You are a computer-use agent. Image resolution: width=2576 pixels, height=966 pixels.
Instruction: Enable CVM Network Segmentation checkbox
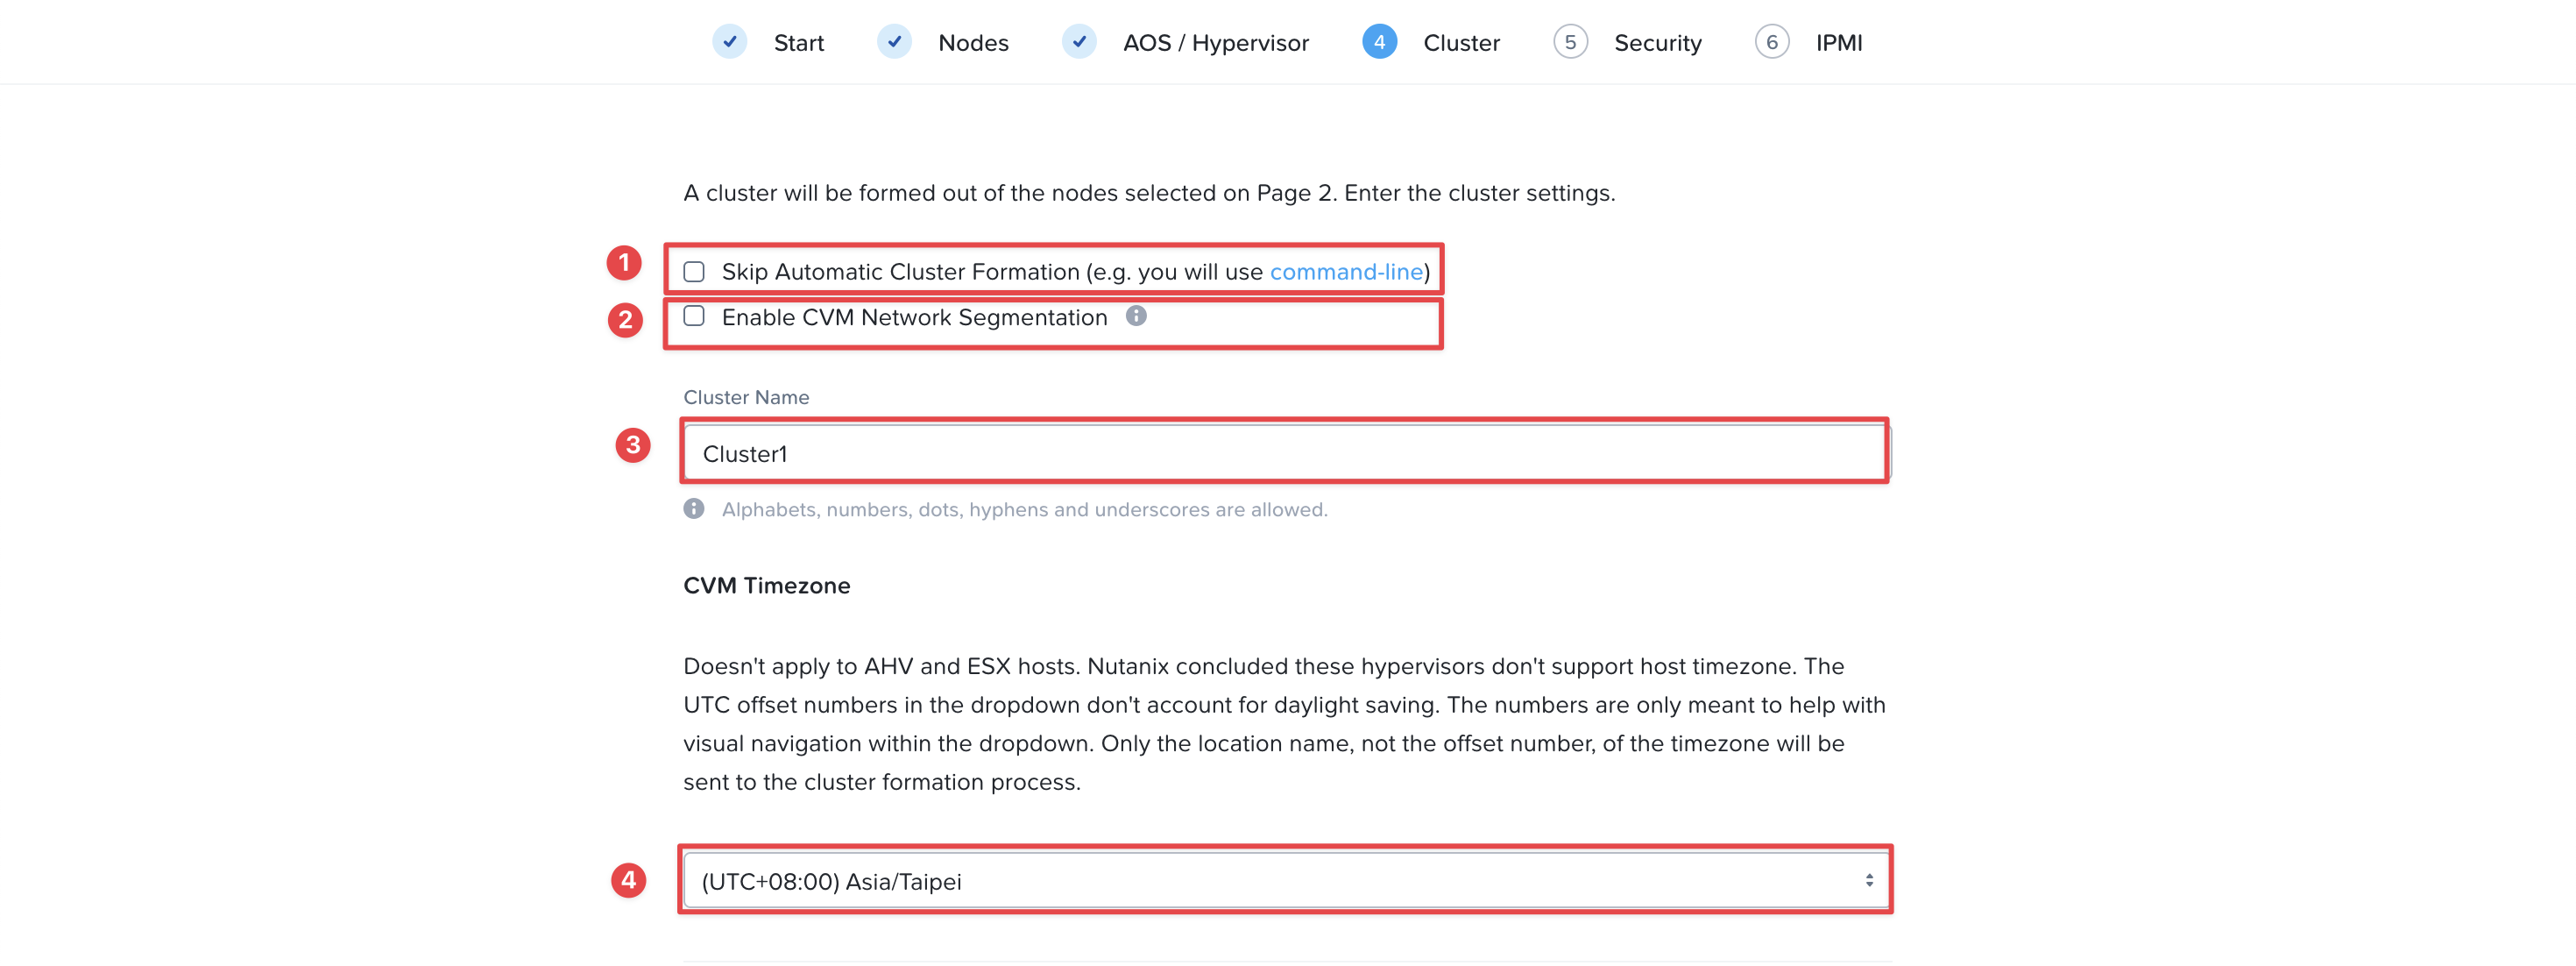[x=694, y=316]
